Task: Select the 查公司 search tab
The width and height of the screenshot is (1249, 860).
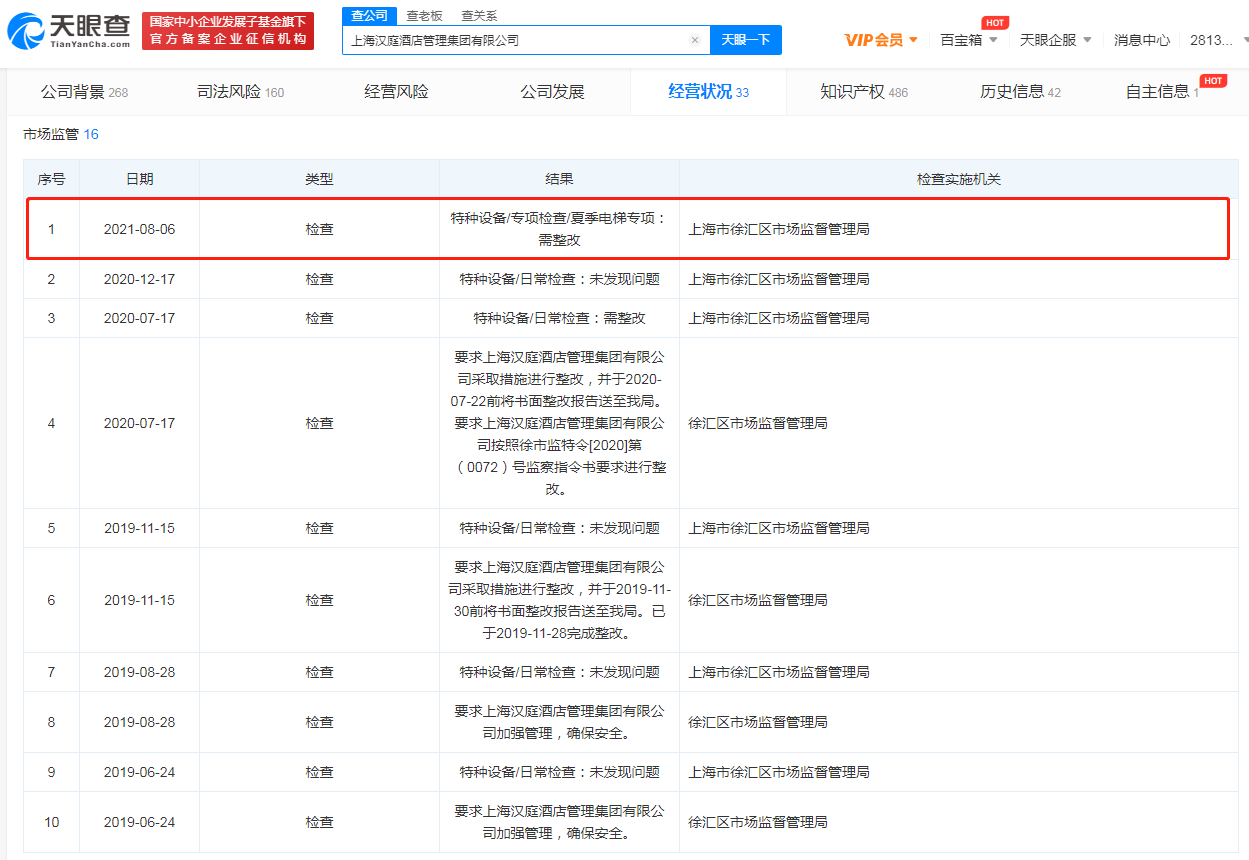Action: point(369,16)
